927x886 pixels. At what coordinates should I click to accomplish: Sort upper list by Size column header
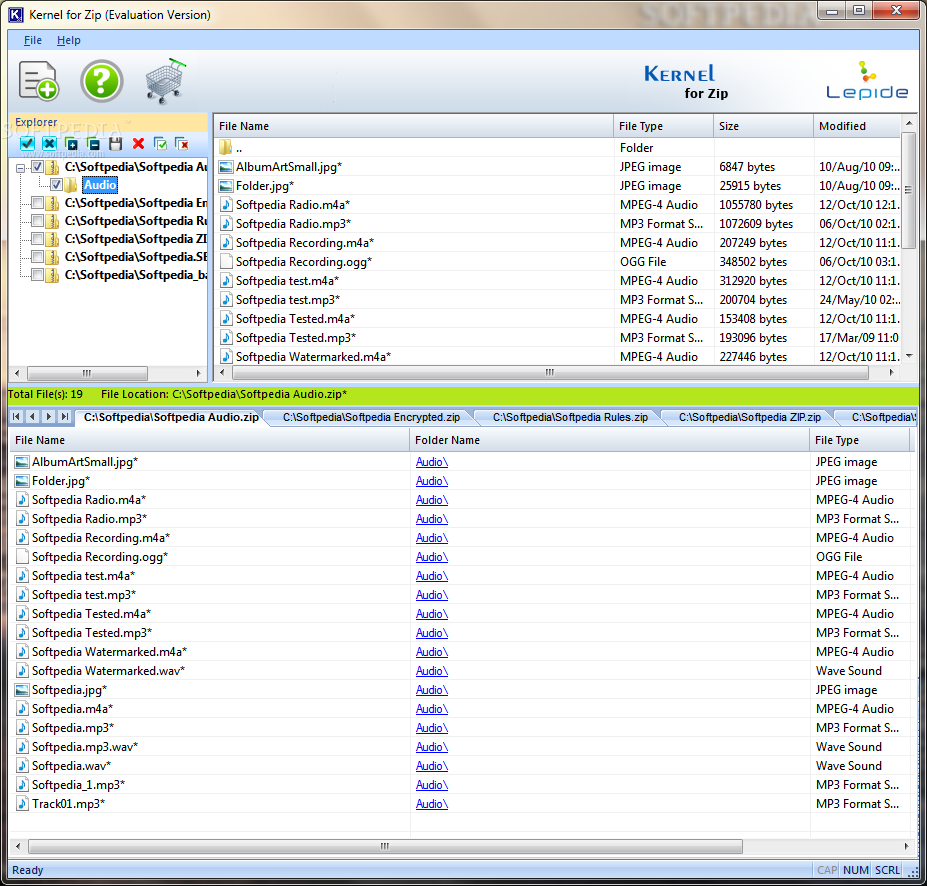(x=763, y=126)
